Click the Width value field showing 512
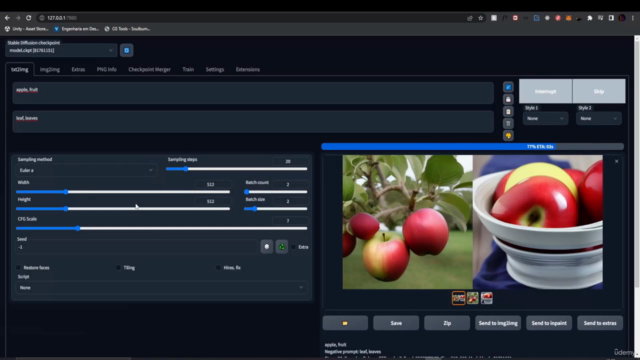This screenshot has height=360, width=640. 212,184
